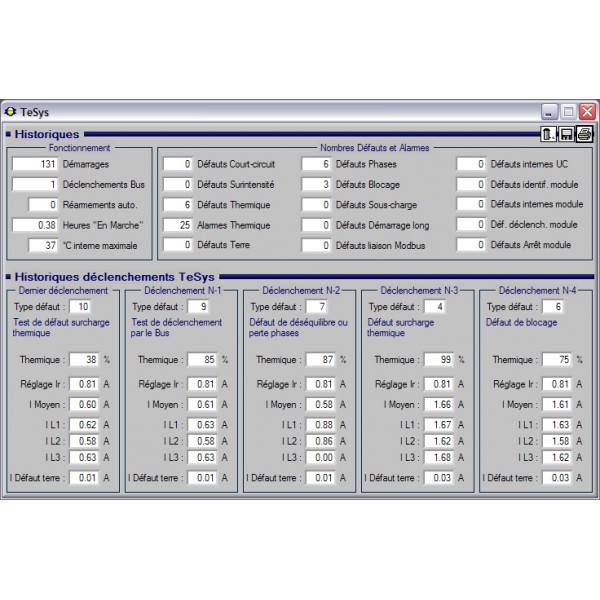Screen dimensions: 600x600
Task: Select the Défauts Terre count field
Action: [x=177, y=245]
